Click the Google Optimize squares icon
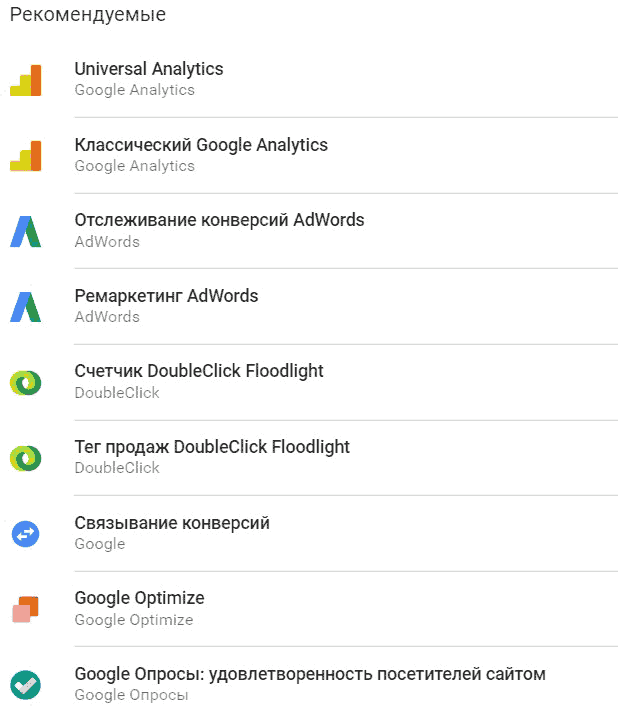The image size is (618, 712). 25,609
